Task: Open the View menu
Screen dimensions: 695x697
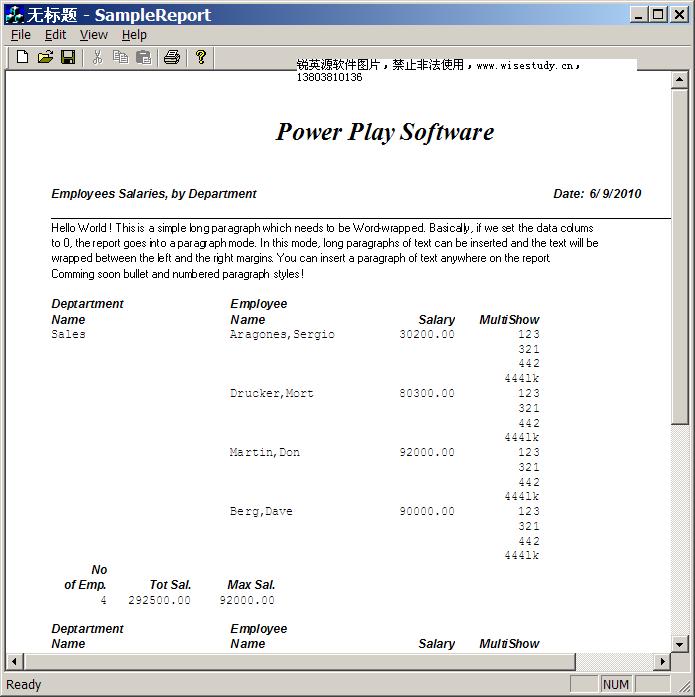Action: (94, 35)
